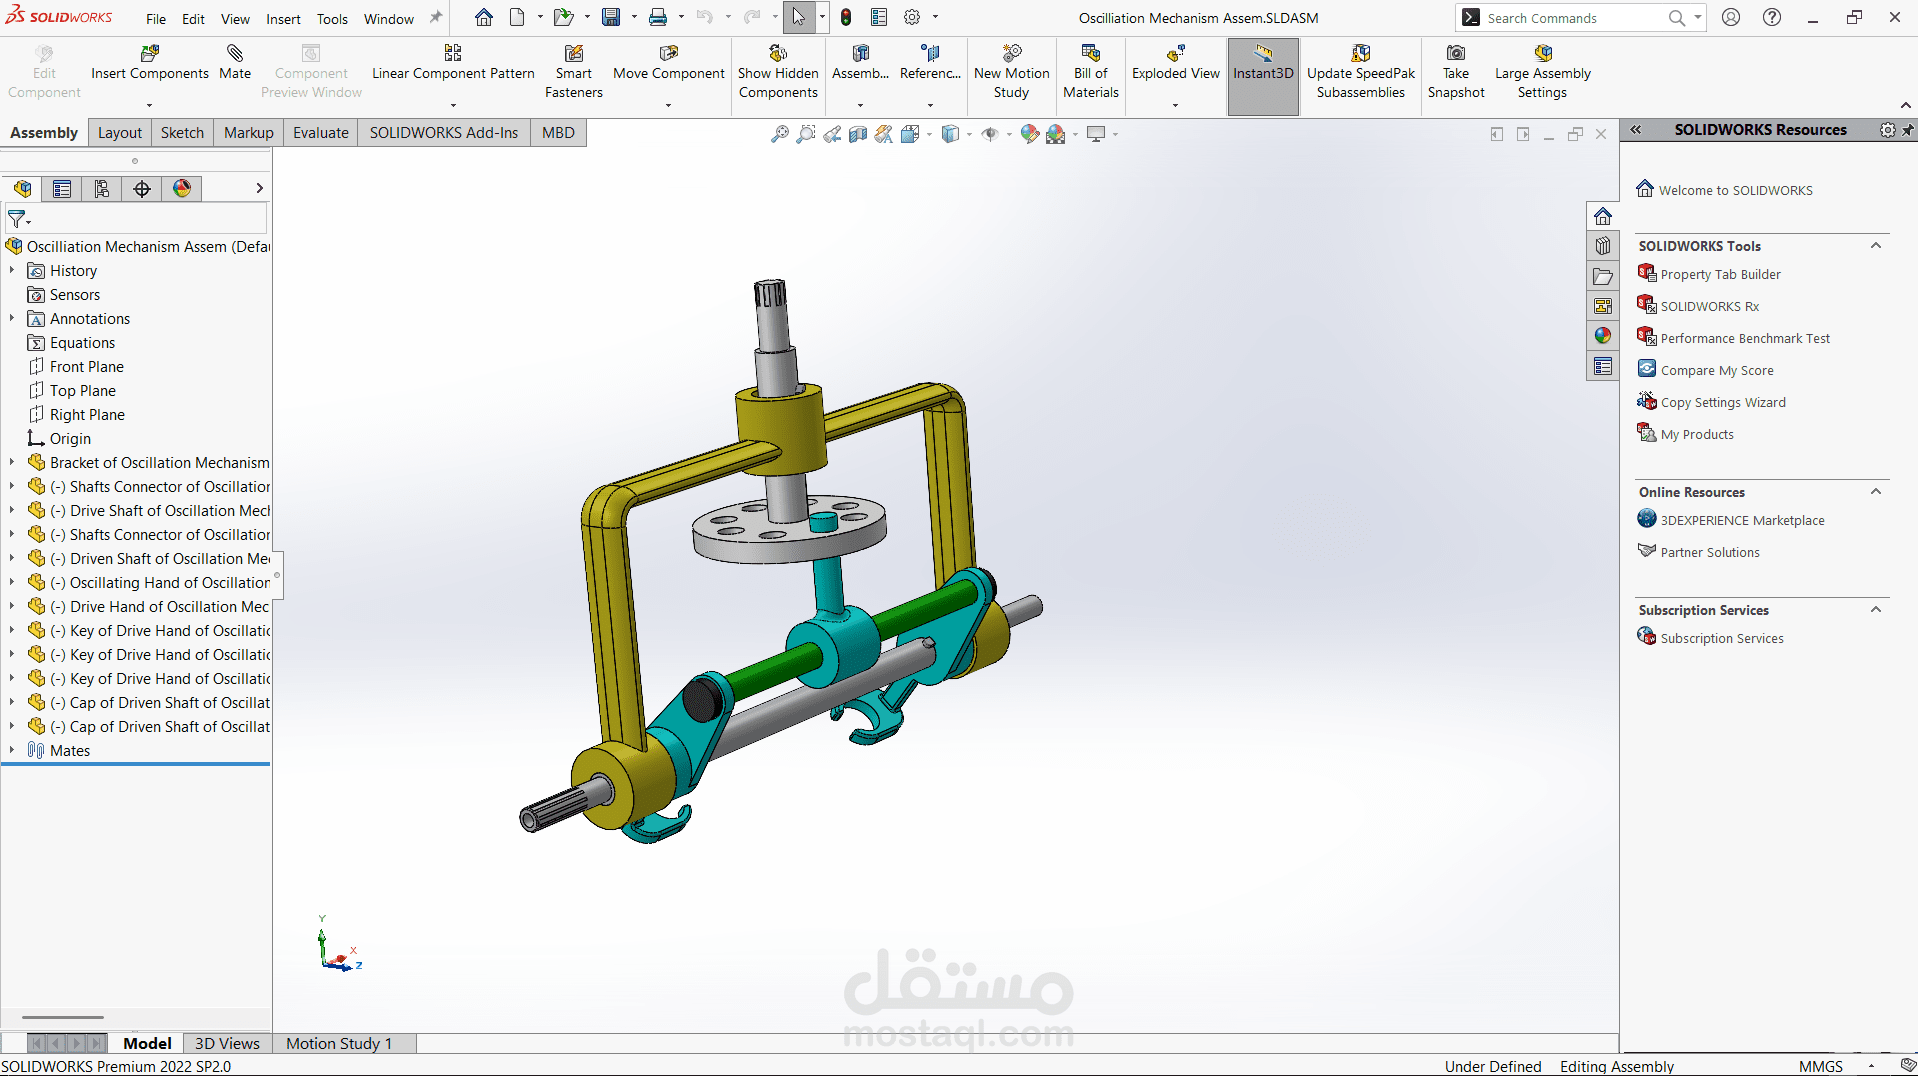Open the Tools menu
The height and width of the screenshot is (1076, 1918).
pyautogui.click(x=332, y=19)
